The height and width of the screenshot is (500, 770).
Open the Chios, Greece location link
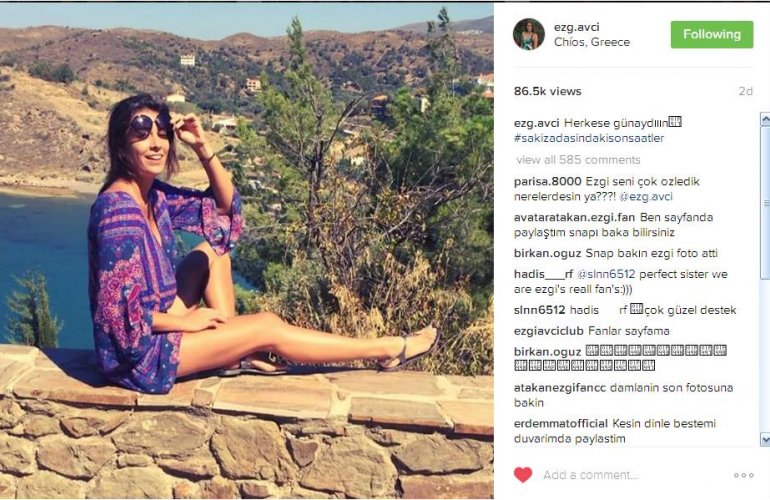(592, 42)
